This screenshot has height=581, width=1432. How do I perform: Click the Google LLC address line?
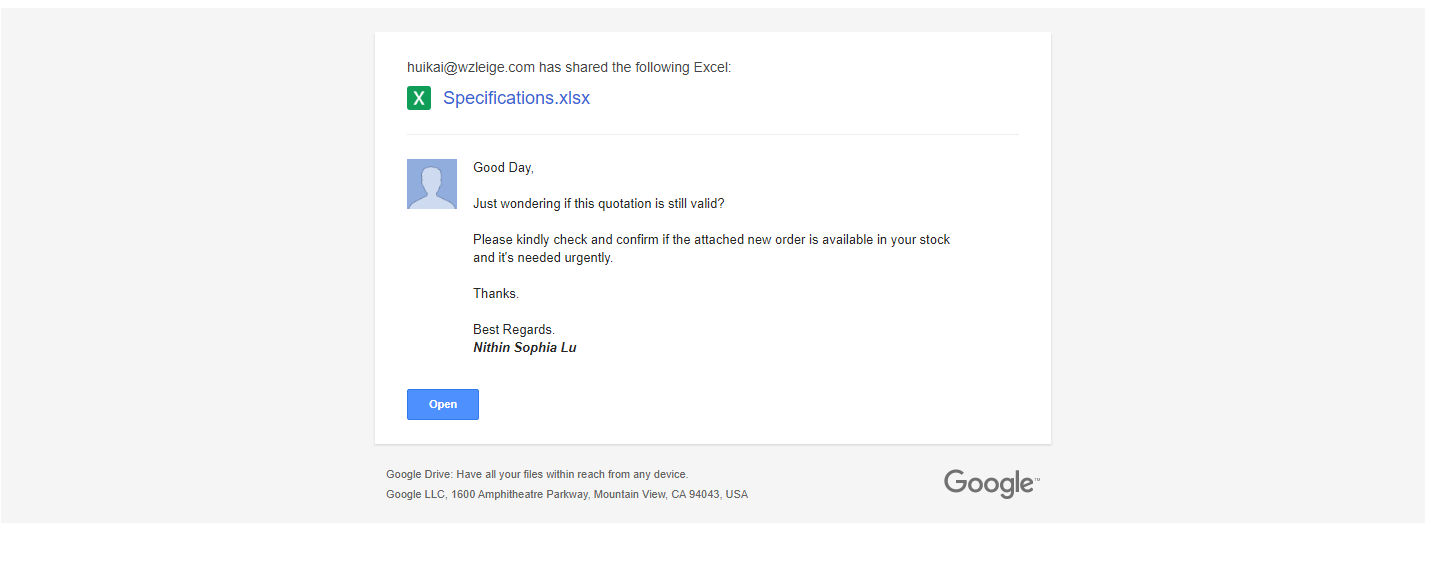point(566,495)
